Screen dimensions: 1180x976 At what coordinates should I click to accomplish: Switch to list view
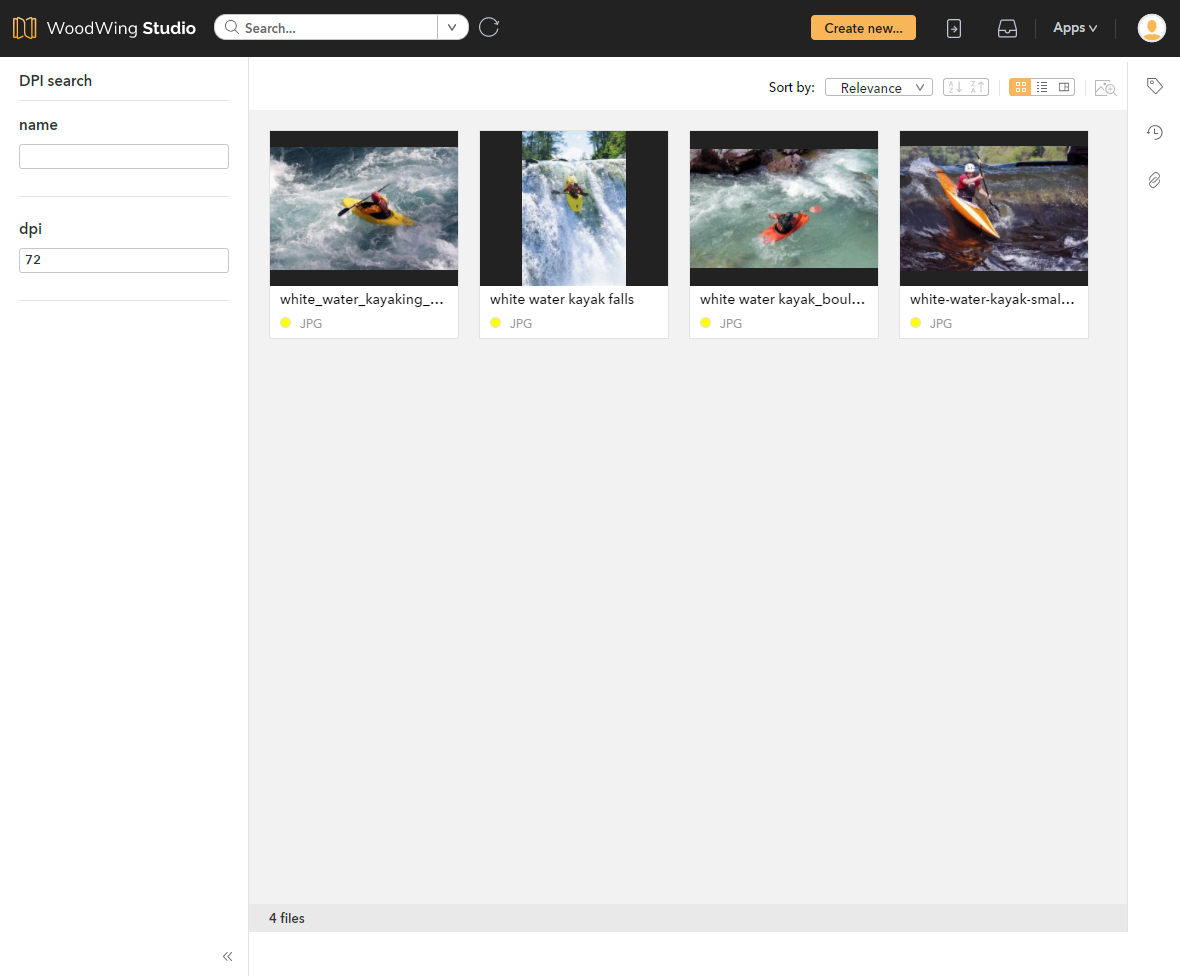[1042, 87]
